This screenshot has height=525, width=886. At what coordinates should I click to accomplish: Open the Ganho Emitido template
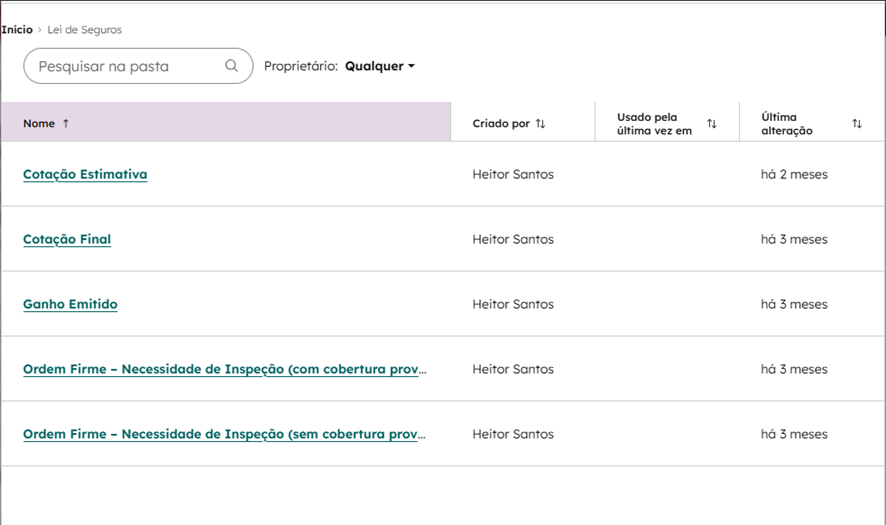[x=70, y=304]
